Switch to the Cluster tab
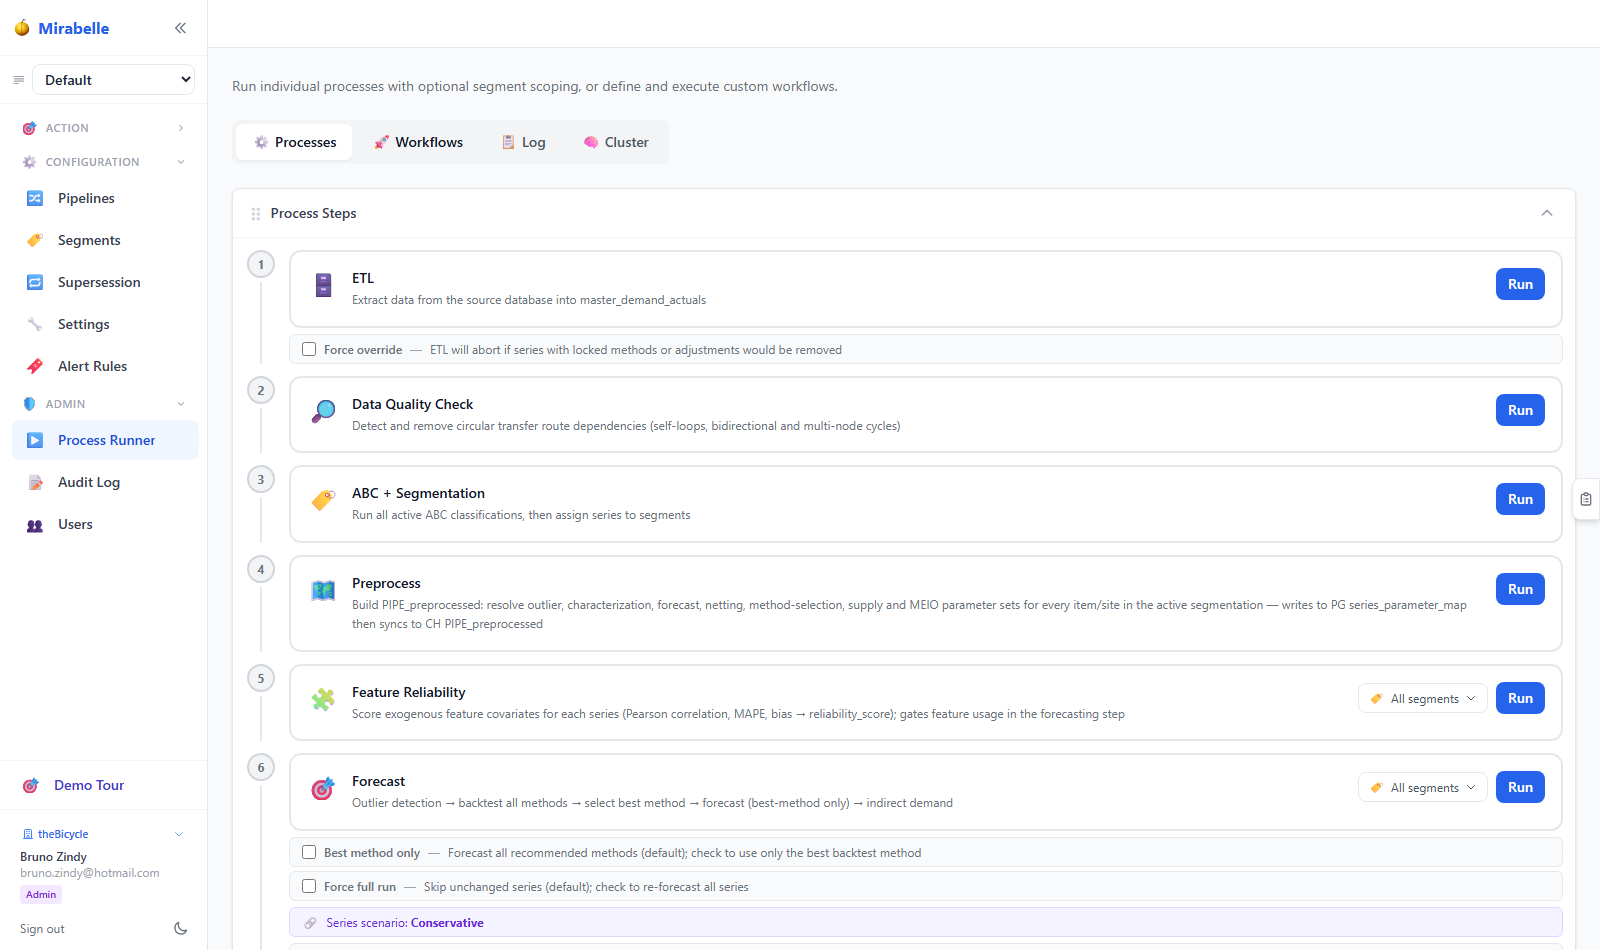This screenshot has width=1600, height=950. 616,142
